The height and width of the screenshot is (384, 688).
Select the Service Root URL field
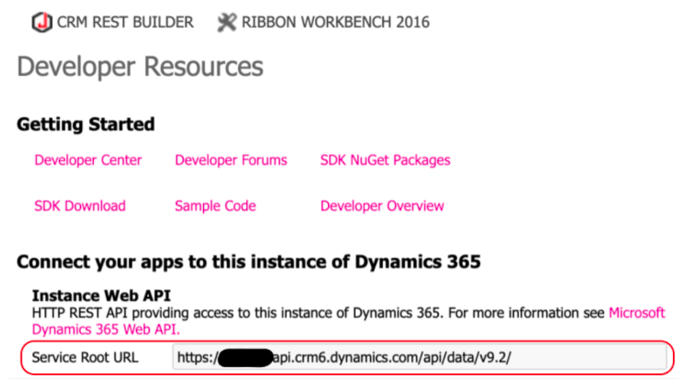pos(420,357)
